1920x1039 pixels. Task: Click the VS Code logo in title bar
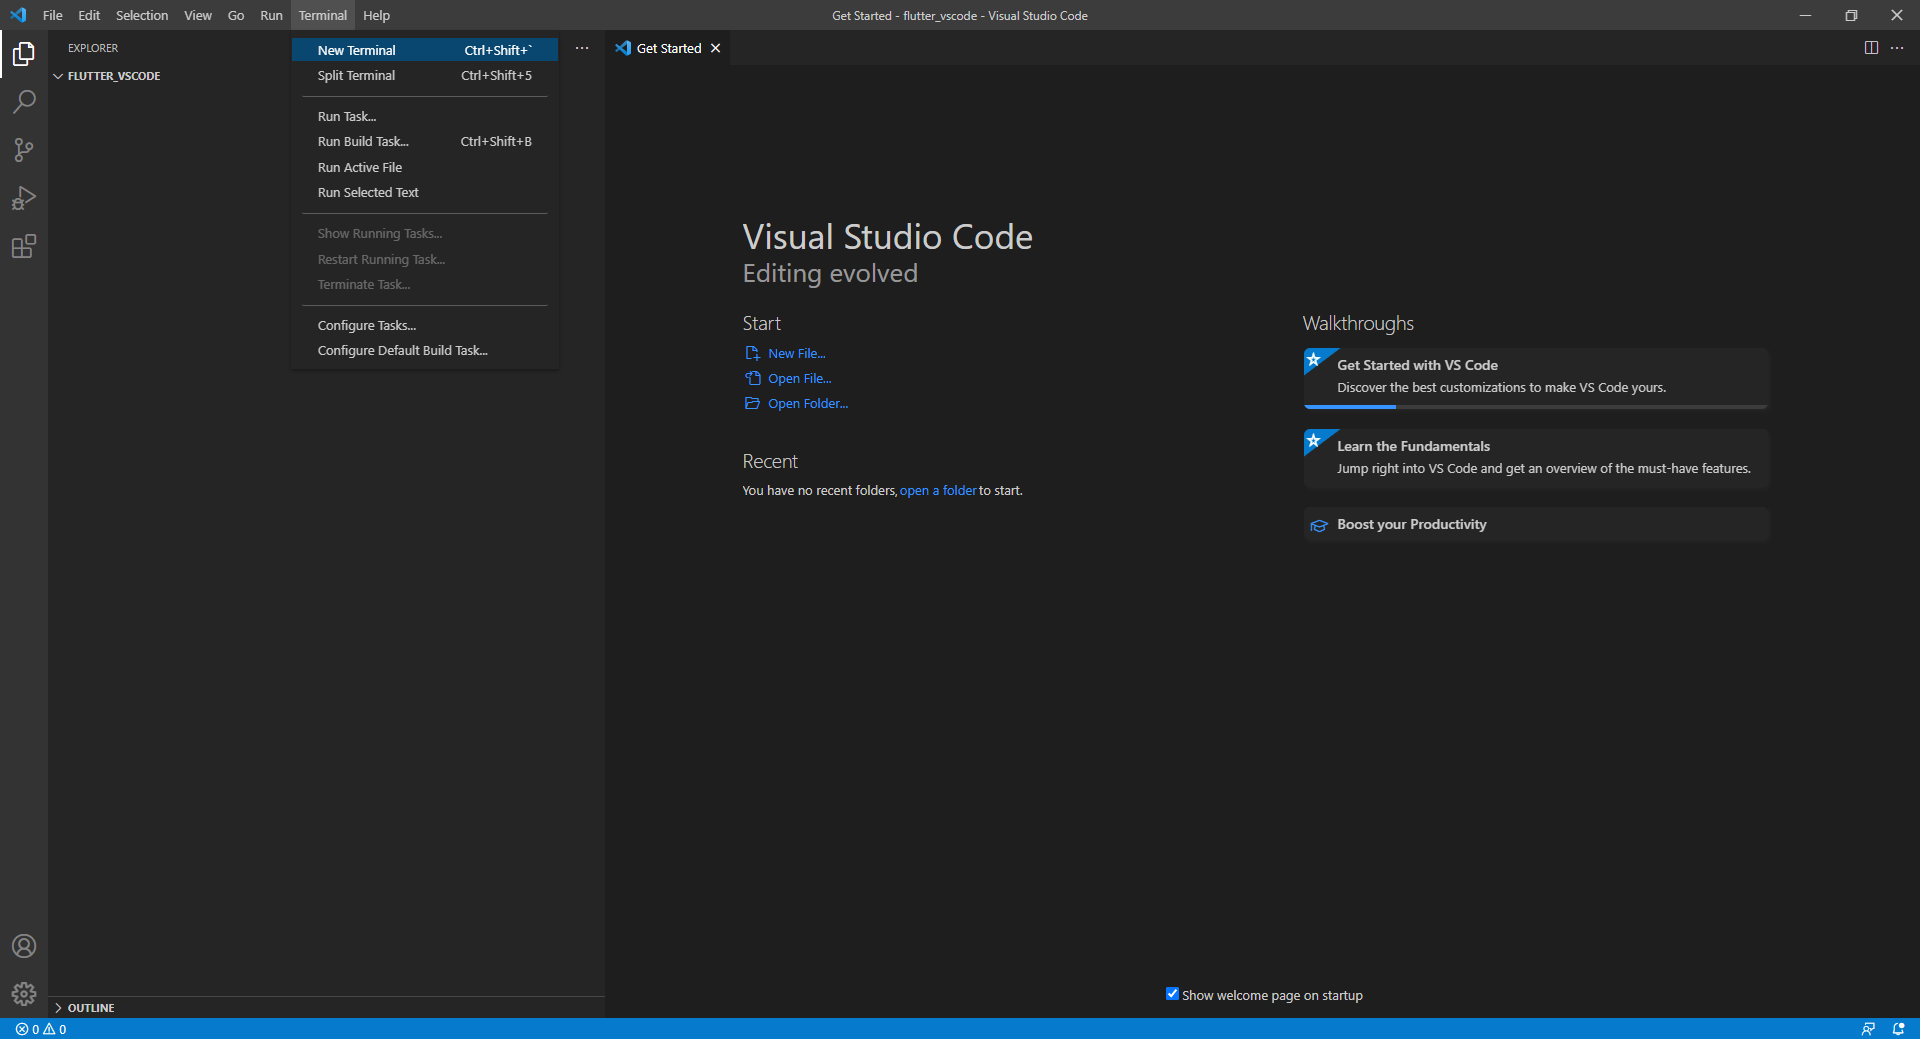[x=18, y=15]
